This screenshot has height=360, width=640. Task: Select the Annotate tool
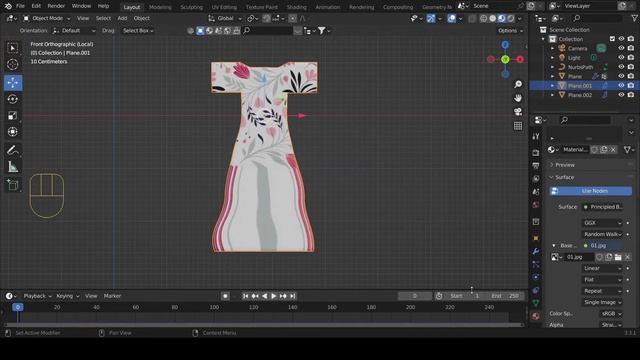13,151
